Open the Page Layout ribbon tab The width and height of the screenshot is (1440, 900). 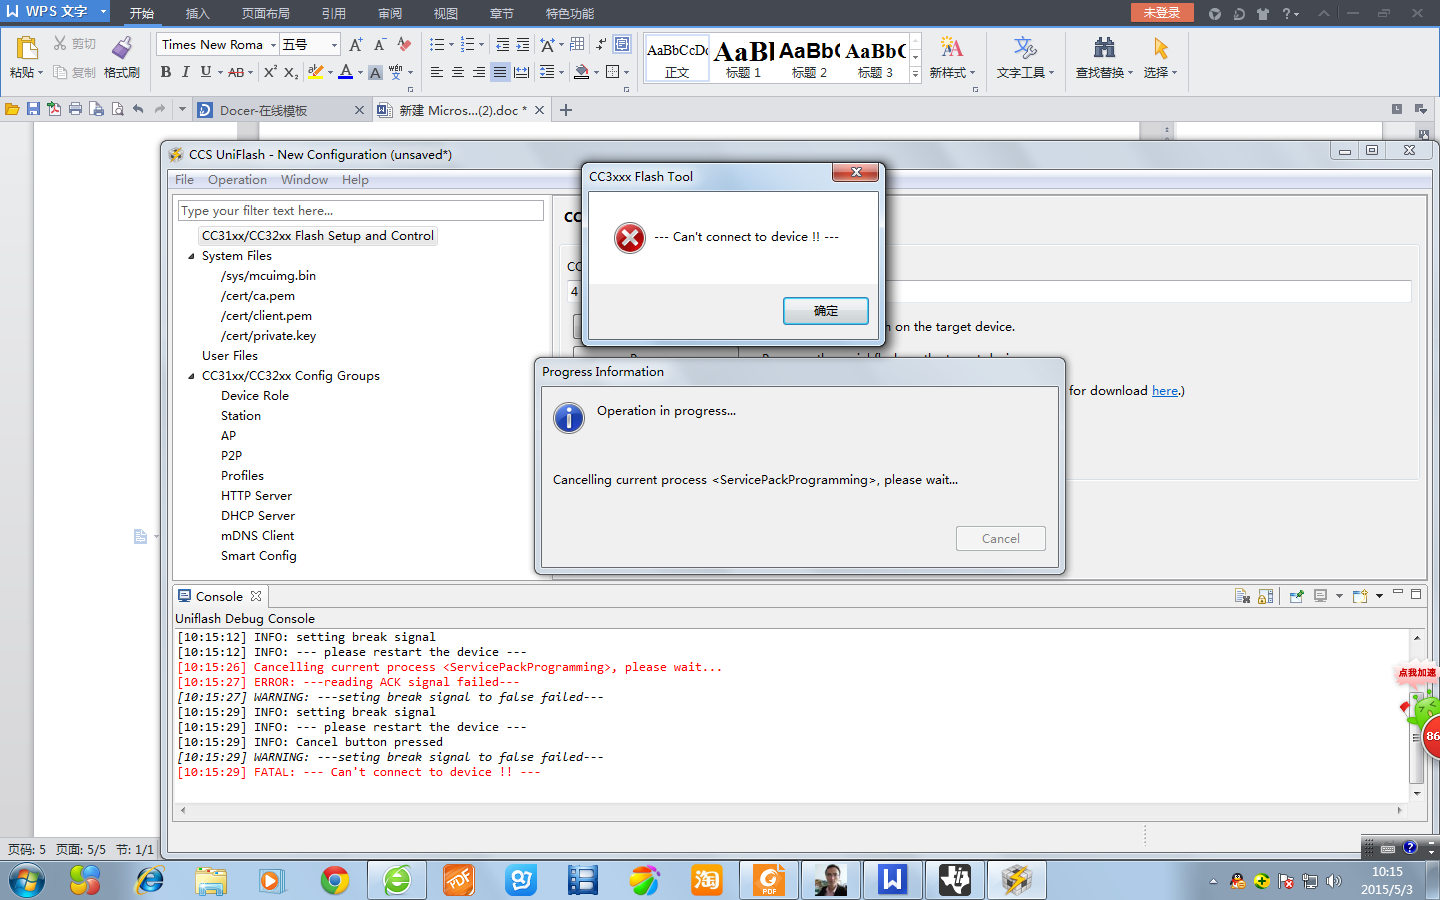click(265, 13)
